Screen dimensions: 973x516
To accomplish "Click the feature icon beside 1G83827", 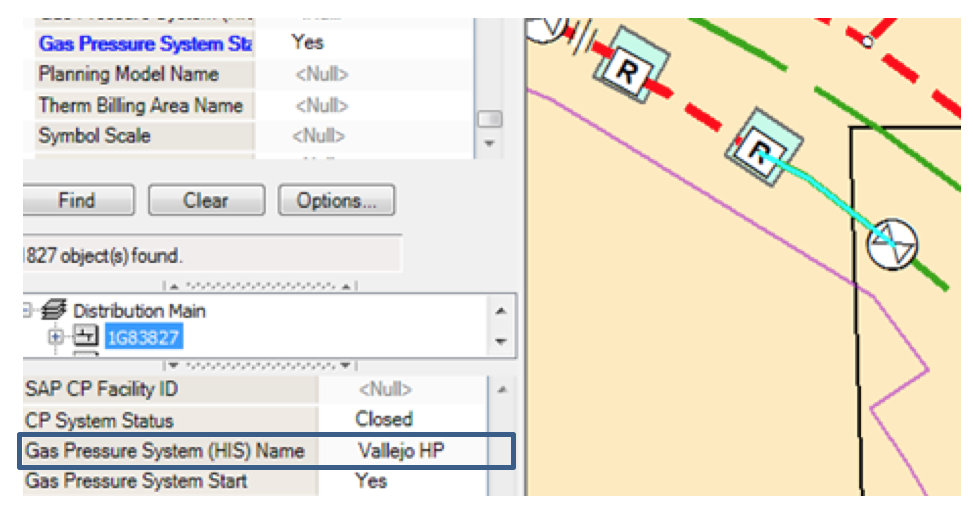I will coord(86,338).
